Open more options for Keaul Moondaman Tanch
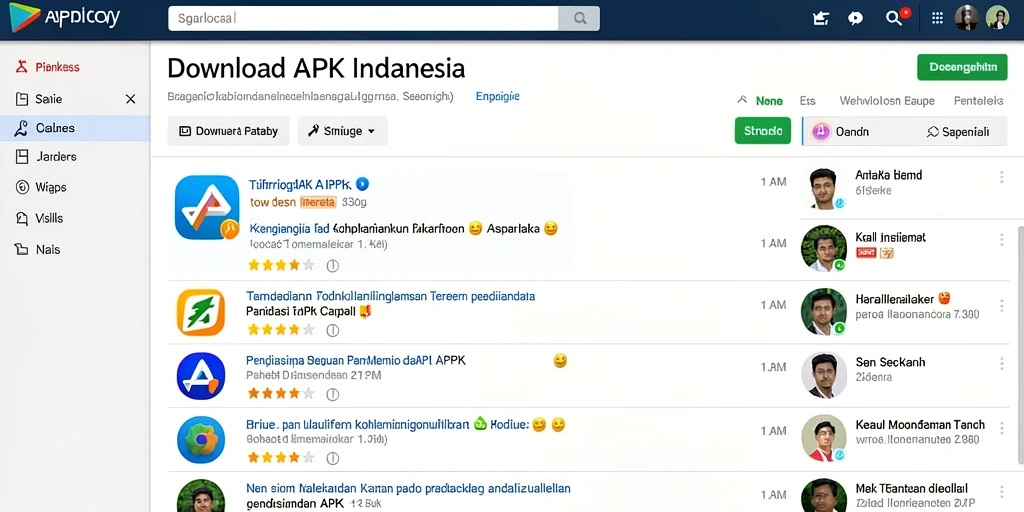Viewport: 1024px width, 512px height. [1001, 427]
